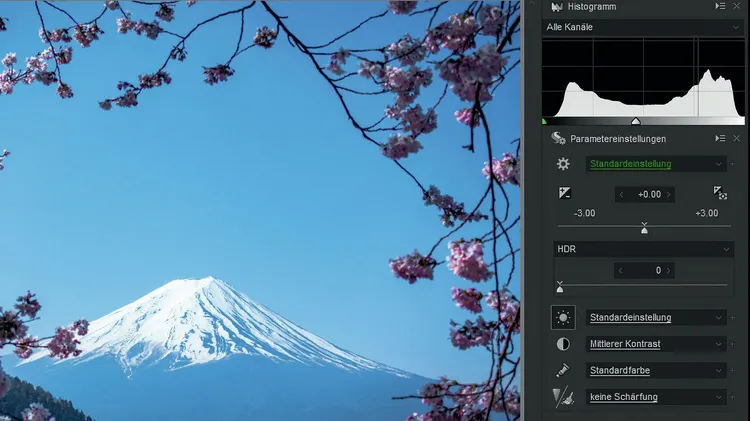Click the HDR value field showing 0
This screenshot has width=750, height=421.
coord(644,270)
